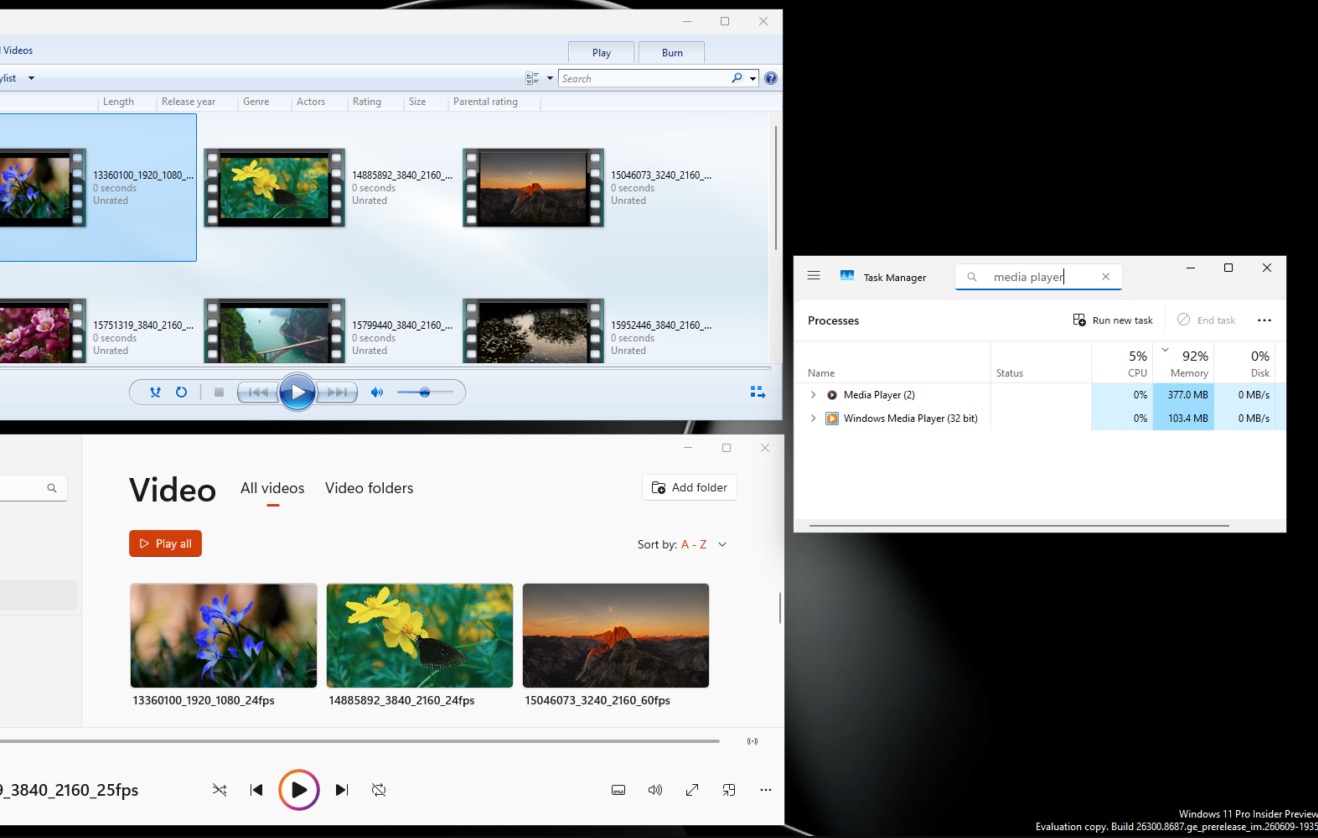
Task: Click Media Player search magnifier icon
Action: 52,488
